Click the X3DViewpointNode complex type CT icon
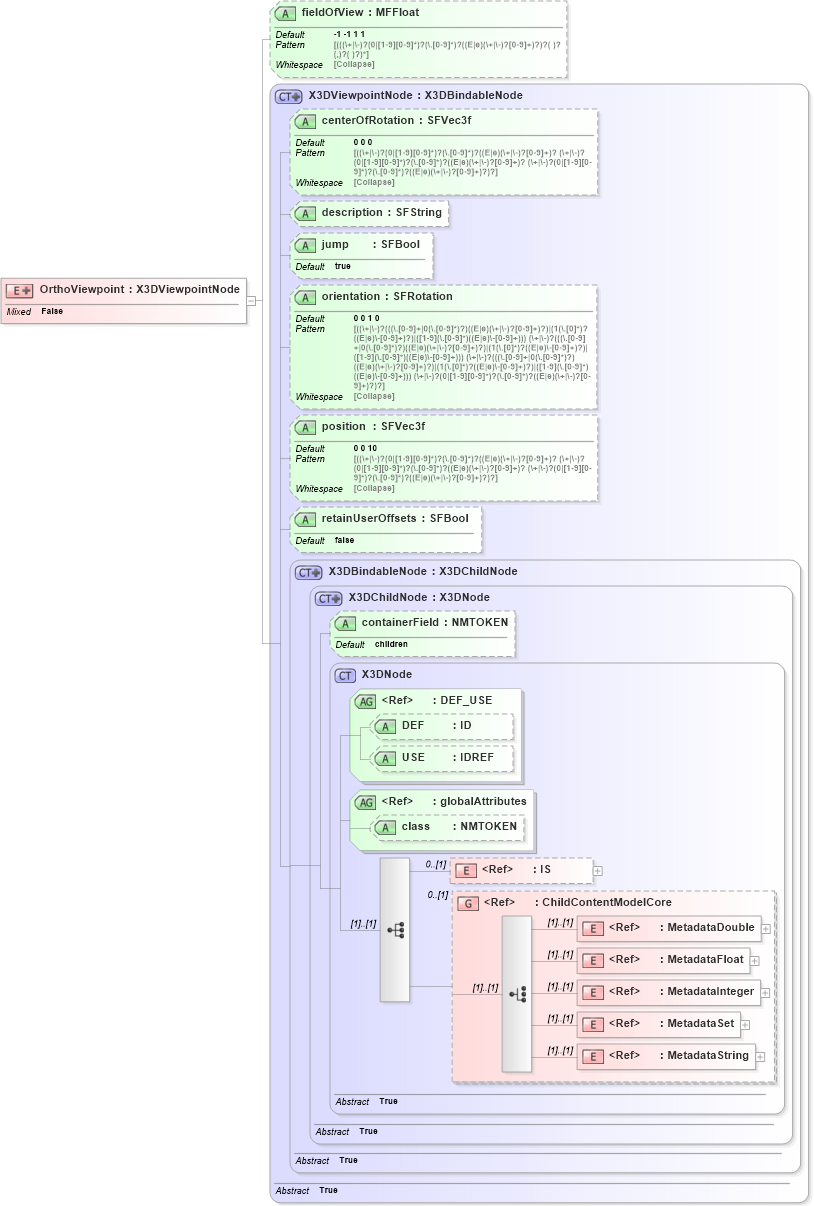Viewport: 814px width, 1206px height. pyautogui.click(x=289, y=97)
